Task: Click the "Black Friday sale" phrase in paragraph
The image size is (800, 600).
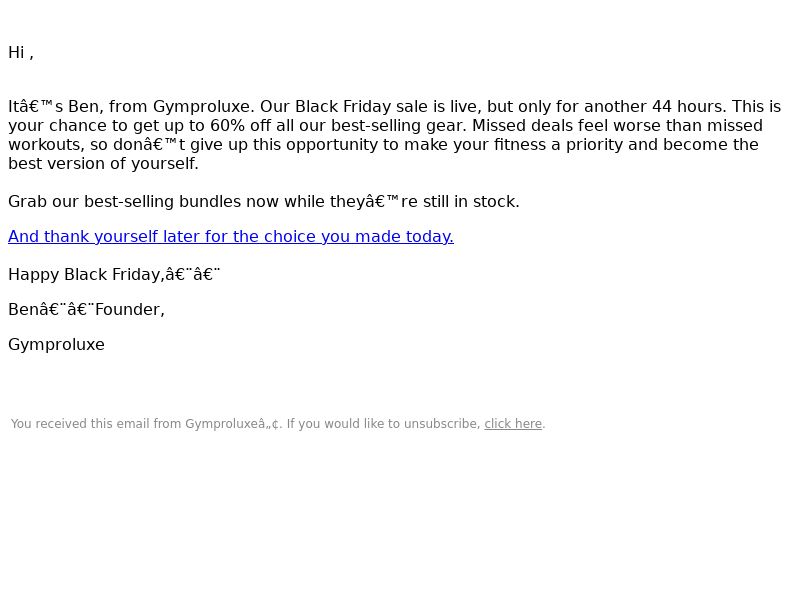Action: tap(362, 107)
